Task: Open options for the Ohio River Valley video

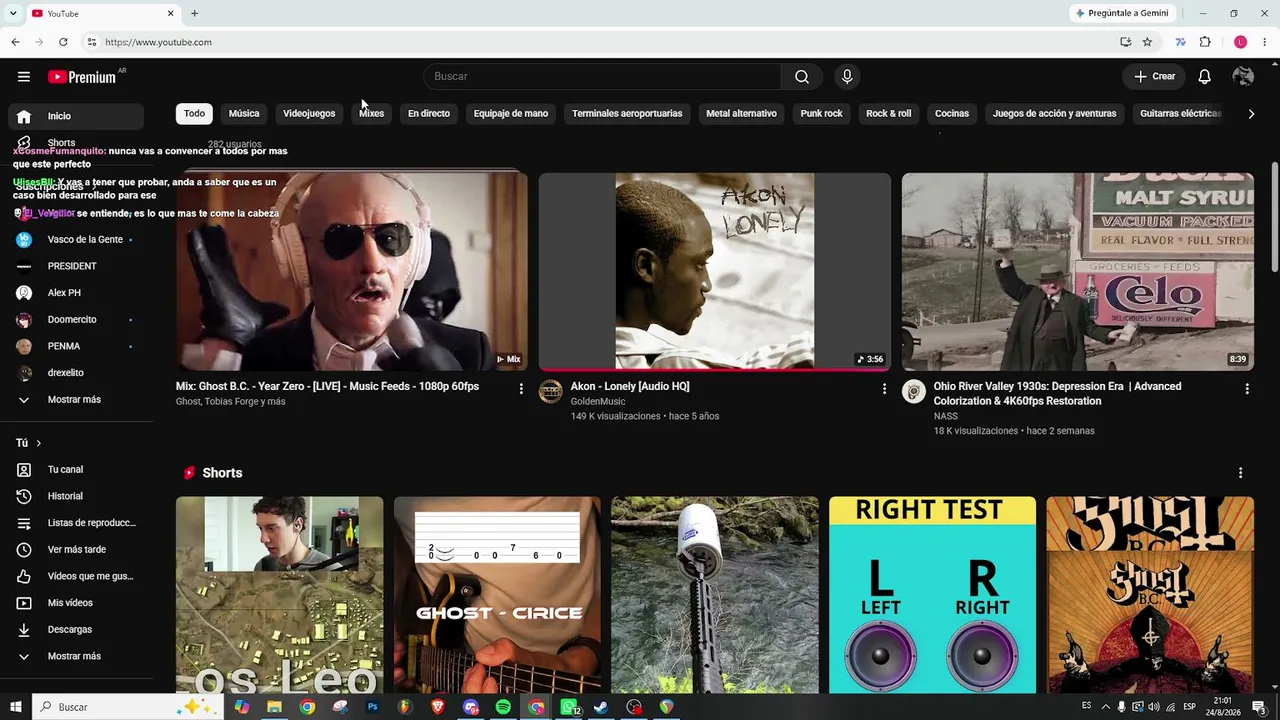Action: click(1247, 388)
